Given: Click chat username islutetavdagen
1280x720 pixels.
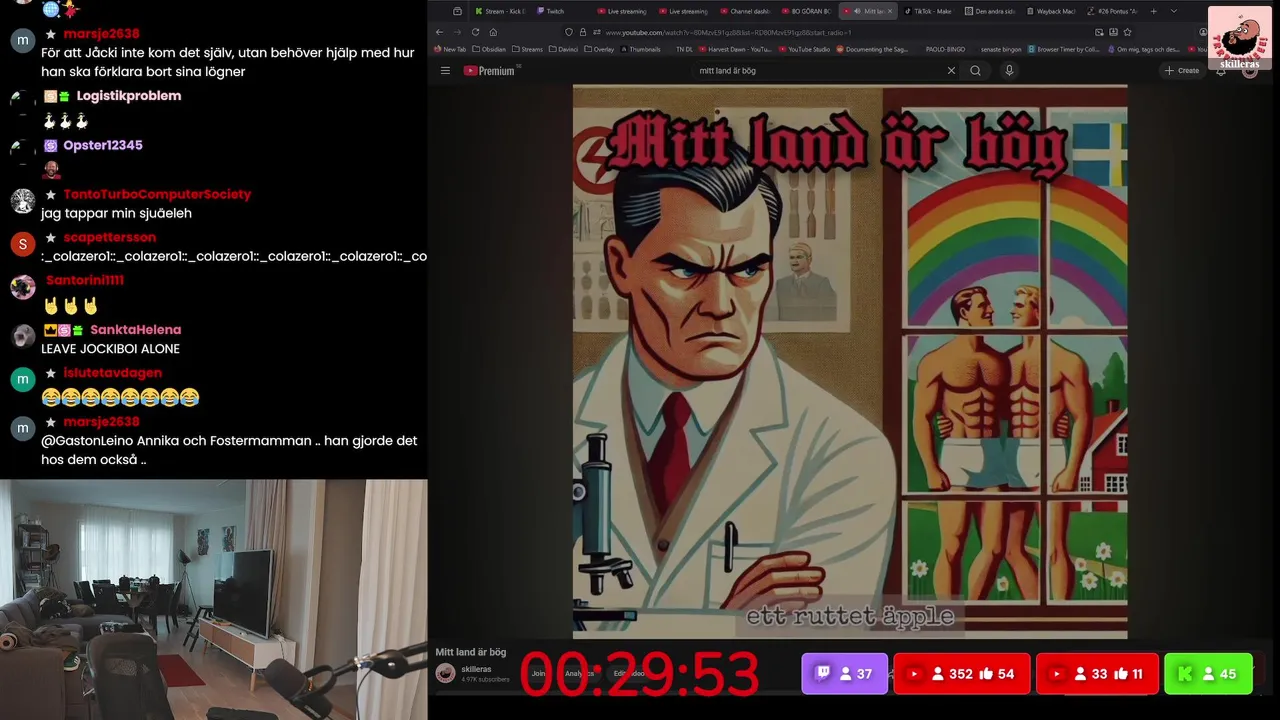Looking at the screenshot, I should pyautogui.click(x=112, y=373).
